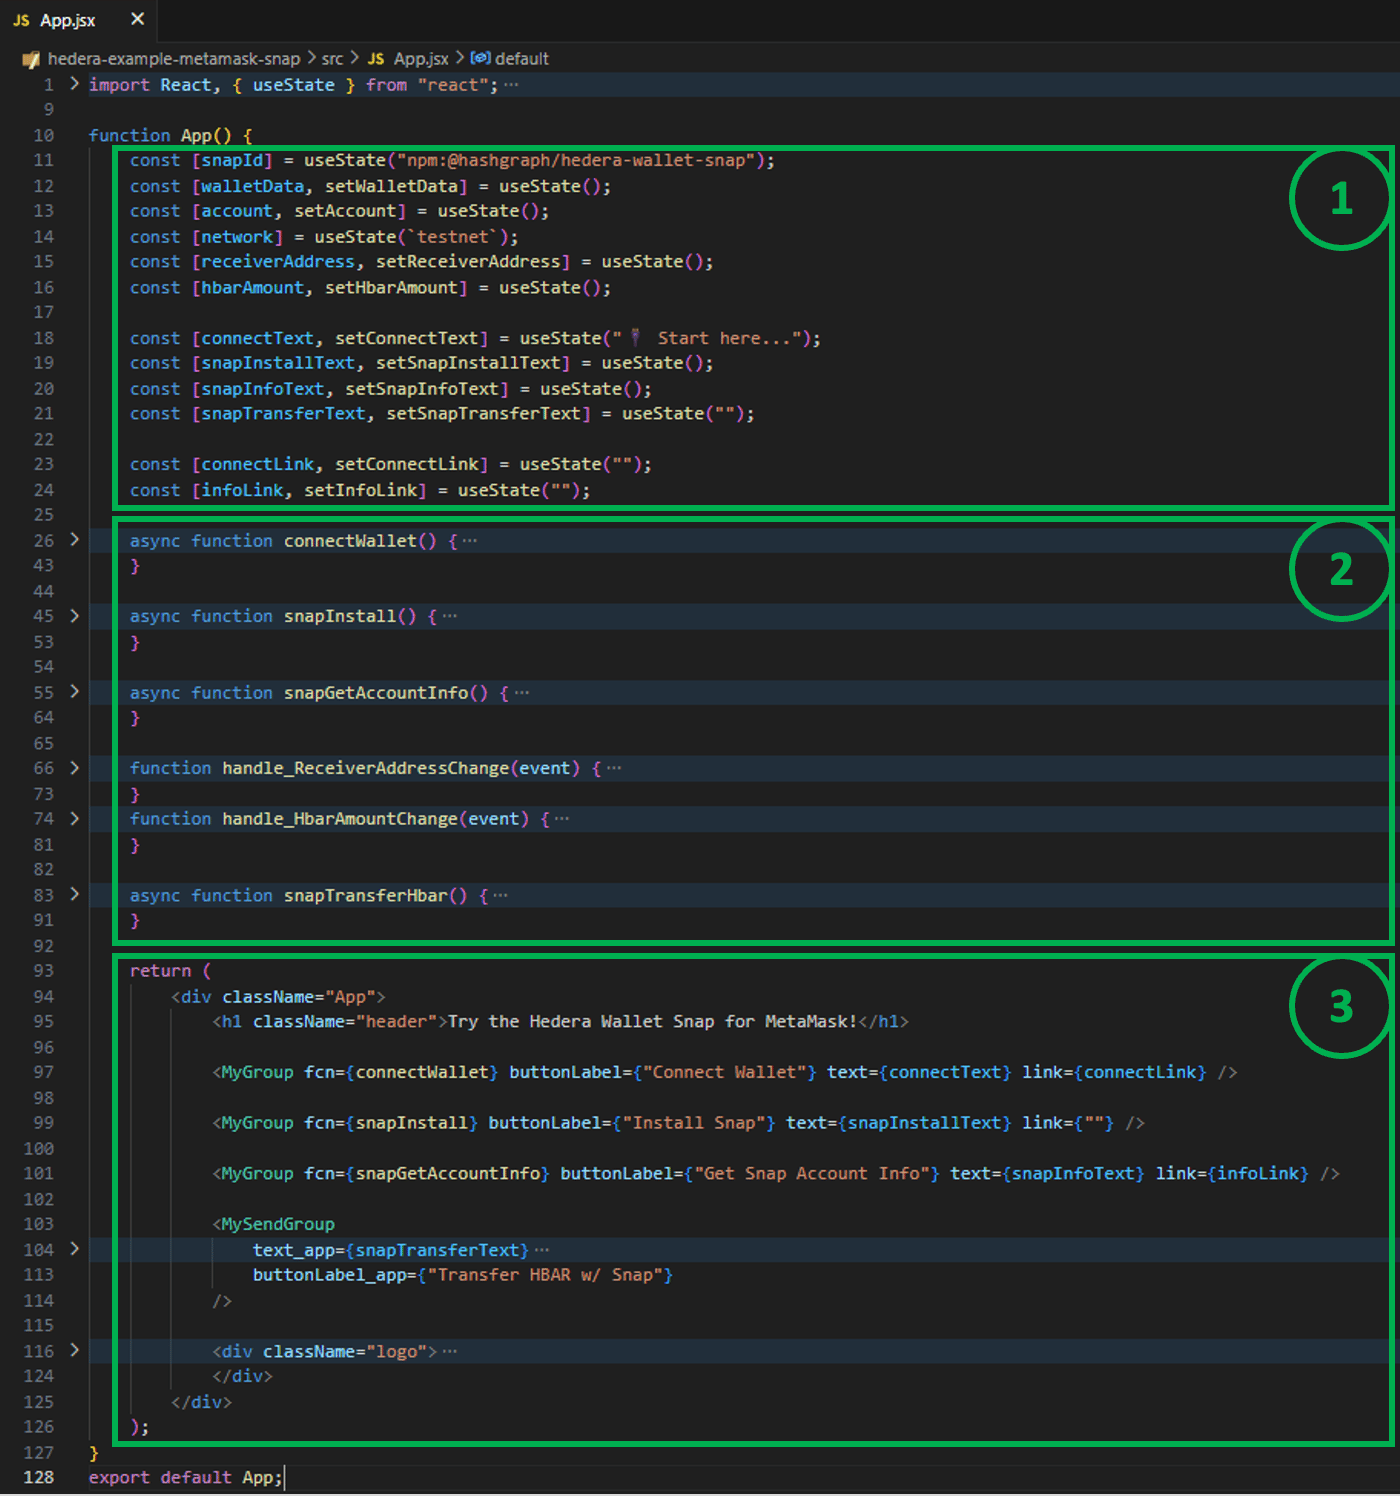This screenshot has width=1400, height=1496.
Task: Expand the snapTransferHbar function fold arrow
Action: 74,894
